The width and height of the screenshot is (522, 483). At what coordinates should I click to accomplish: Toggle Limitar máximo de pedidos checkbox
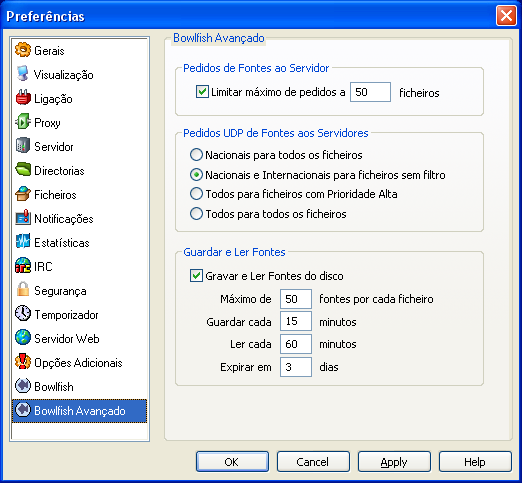202,92
